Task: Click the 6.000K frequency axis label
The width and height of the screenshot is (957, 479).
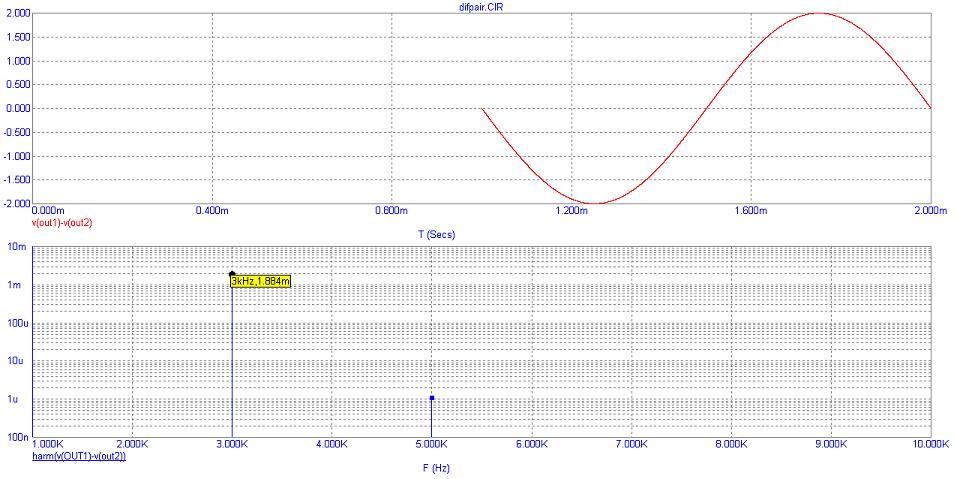Action: (x=531, y=445)
